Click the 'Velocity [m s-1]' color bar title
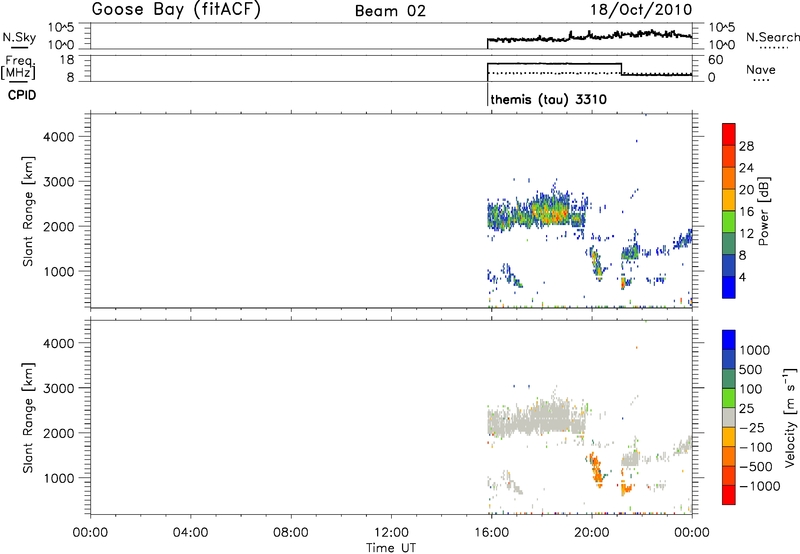 pyautogui.click(x=789, y=417)
